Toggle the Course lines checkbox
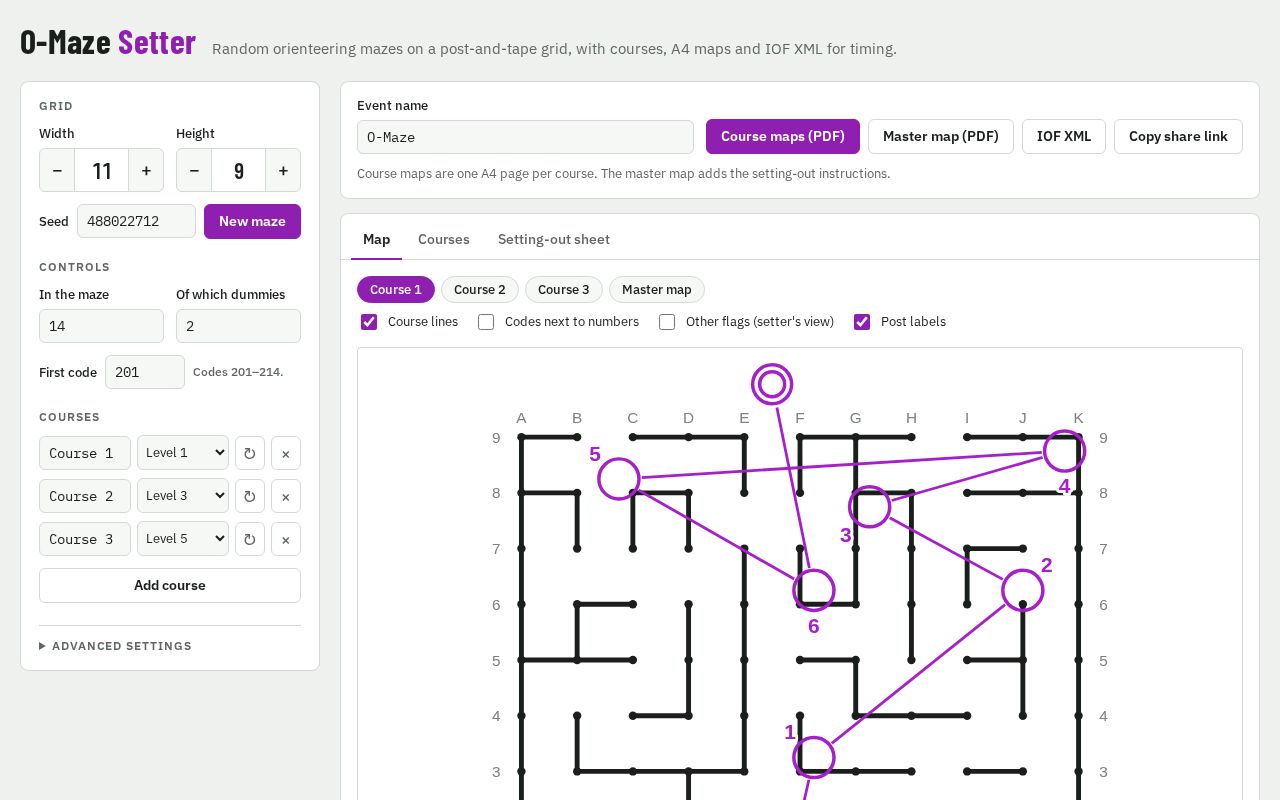The image size is (1280, 800). point(369,322)
